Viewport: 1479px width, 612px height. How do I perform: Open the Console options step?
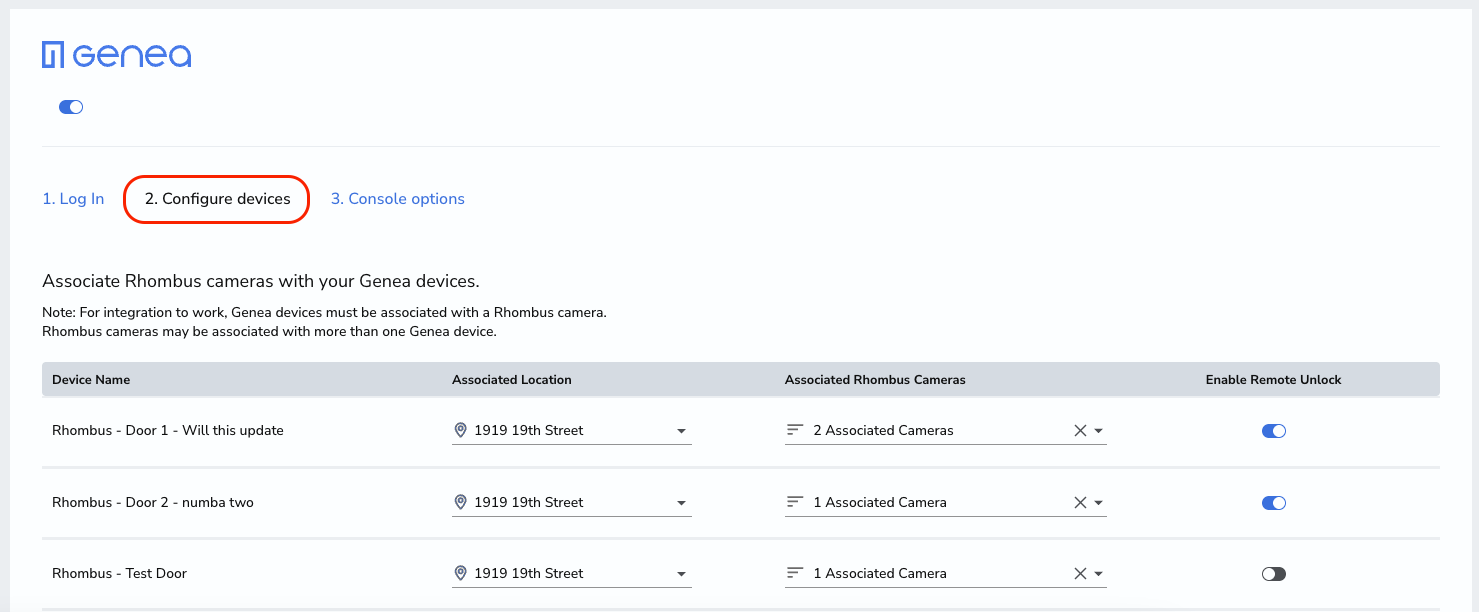397,198
